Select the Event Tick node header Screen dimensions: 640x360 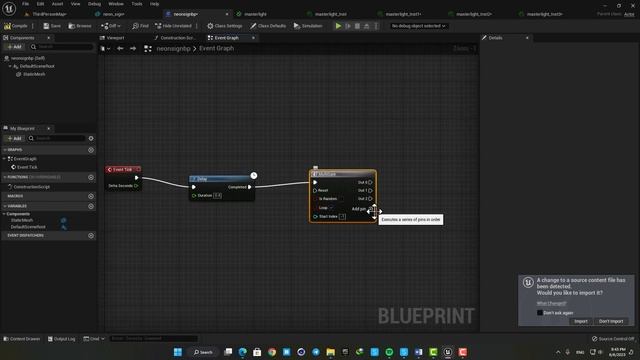pyautogui.click(x=123, y=169)
